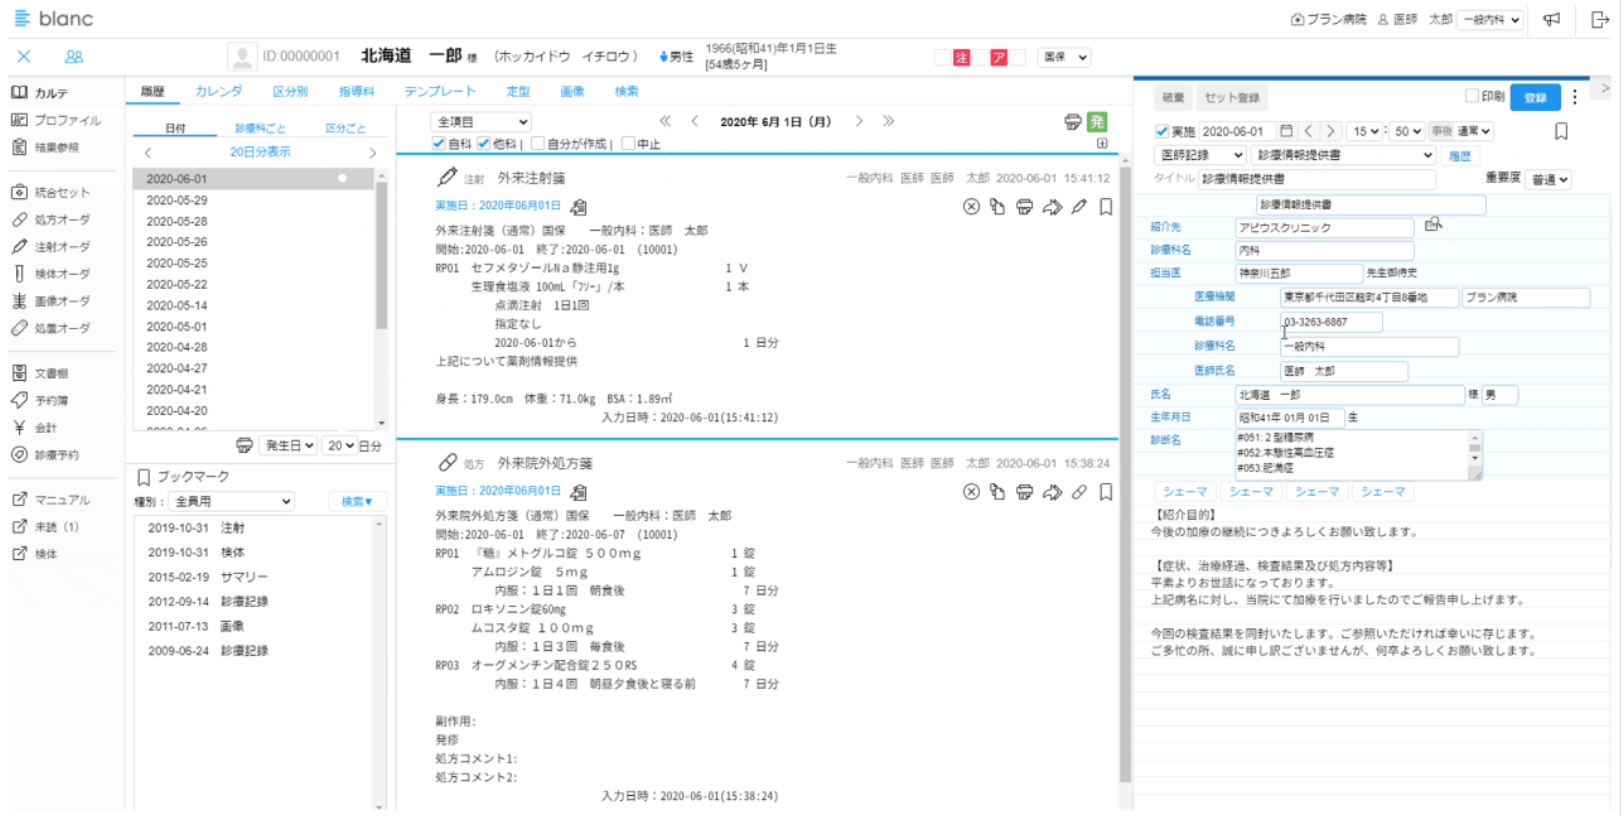Viewport: 1621px width, 816px height.
Task: Toggle the 印刷 checkbox
Action: [x=1472, y=96]
